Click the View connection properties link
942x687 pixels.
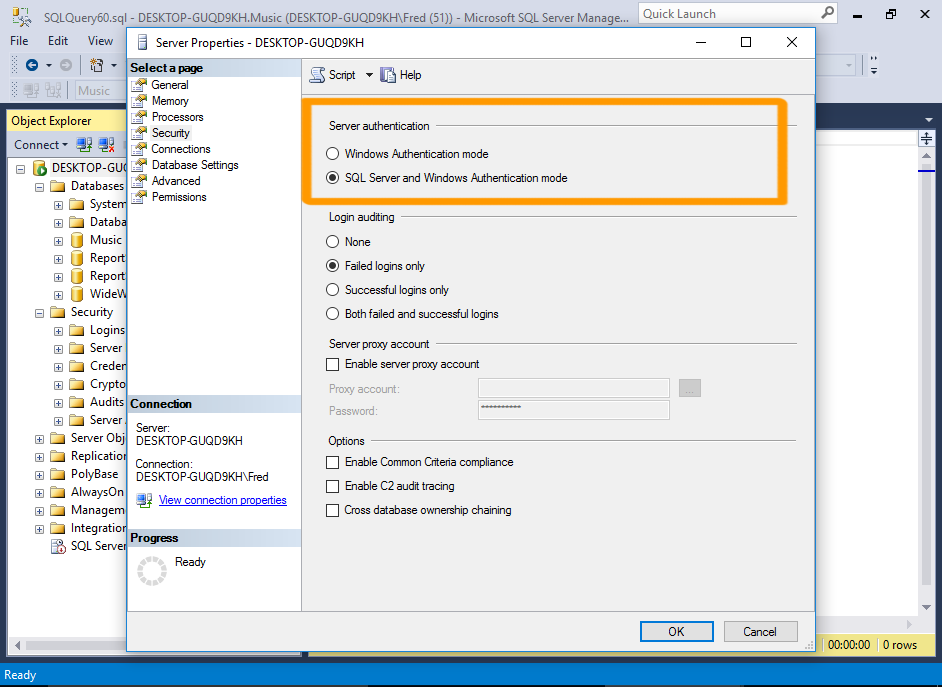point(222,500)
